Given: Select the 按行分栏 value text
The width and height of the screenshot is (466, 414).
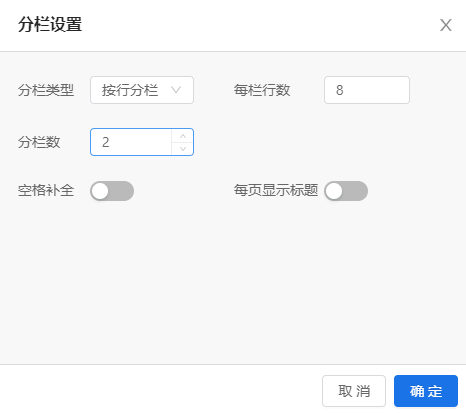Looking at the screenshot, I should 130,90.
